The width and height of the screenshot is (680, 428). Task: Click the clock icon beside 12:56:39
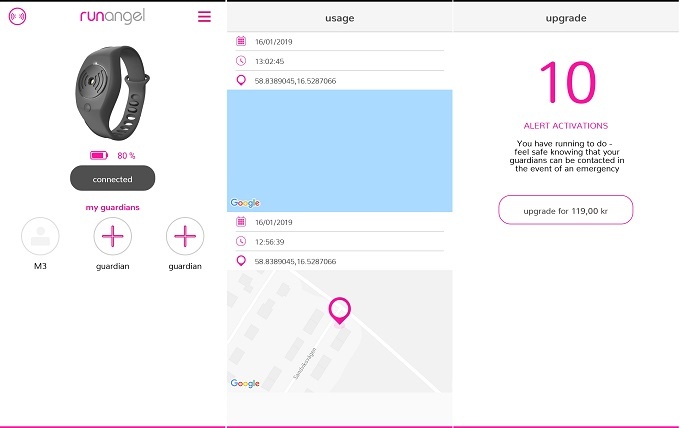[x=241, y=241]
